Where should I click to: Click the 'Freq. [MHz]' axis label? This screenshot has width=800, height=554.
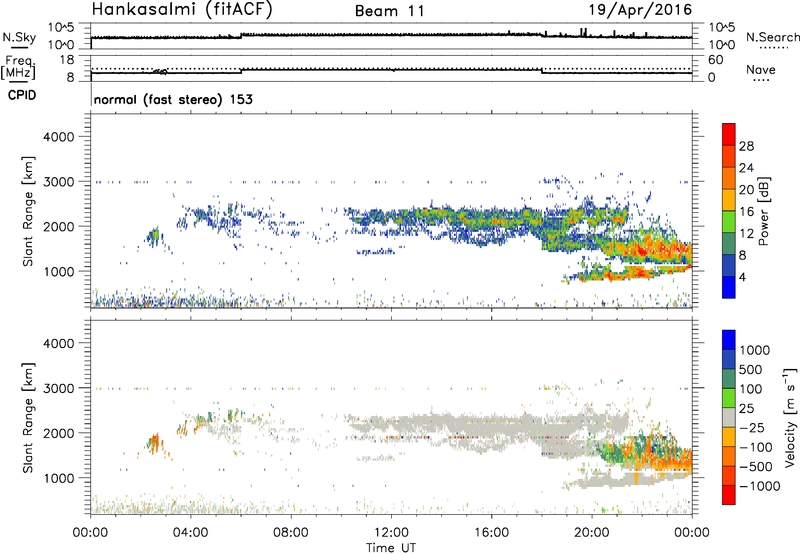(19, 68)
